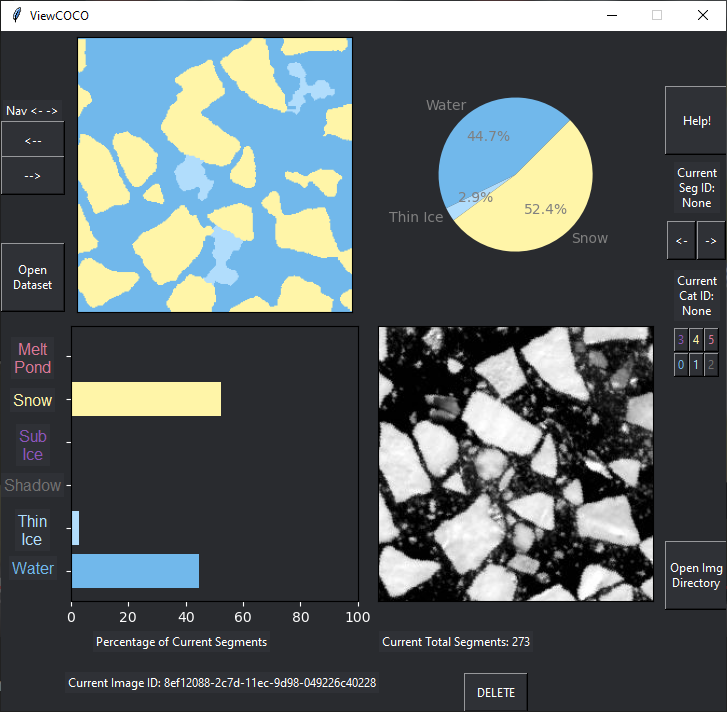Click the ViewCOCO feather title icon
This screenshot has height=712, width=727.
pyautogui.click(x=17, y=15)
